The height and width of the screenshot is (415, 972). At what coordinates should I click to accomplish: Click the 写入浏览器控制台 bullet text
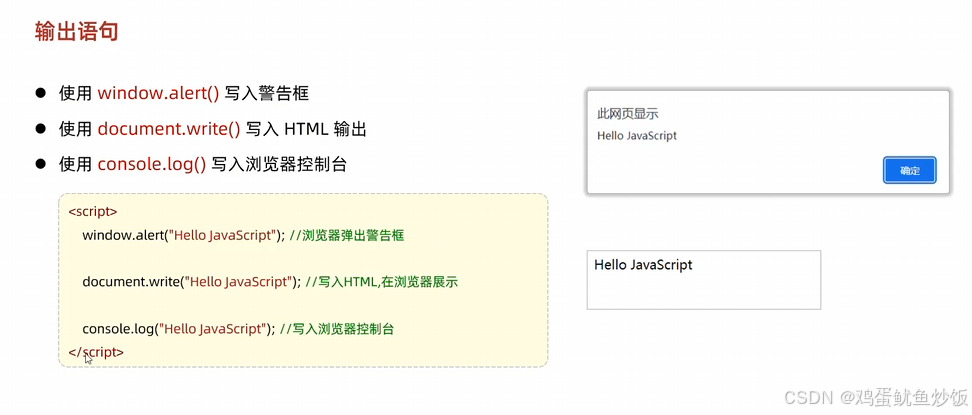point(279,164)
